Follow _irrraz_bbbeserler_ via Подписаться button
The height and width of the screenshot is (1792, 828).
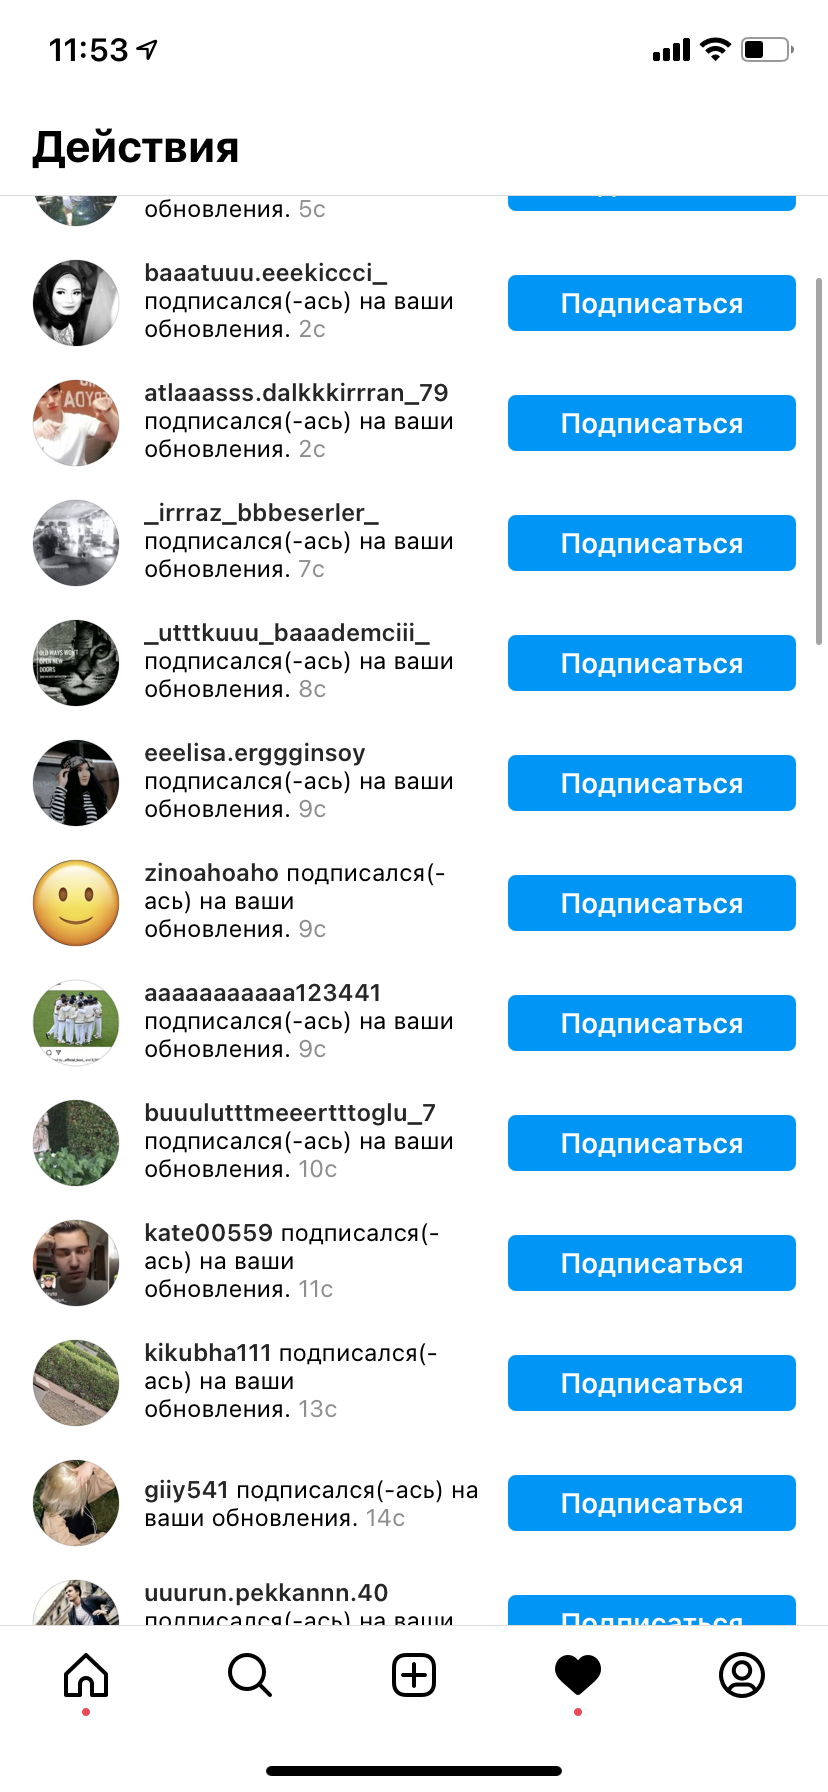pos(652,543)
